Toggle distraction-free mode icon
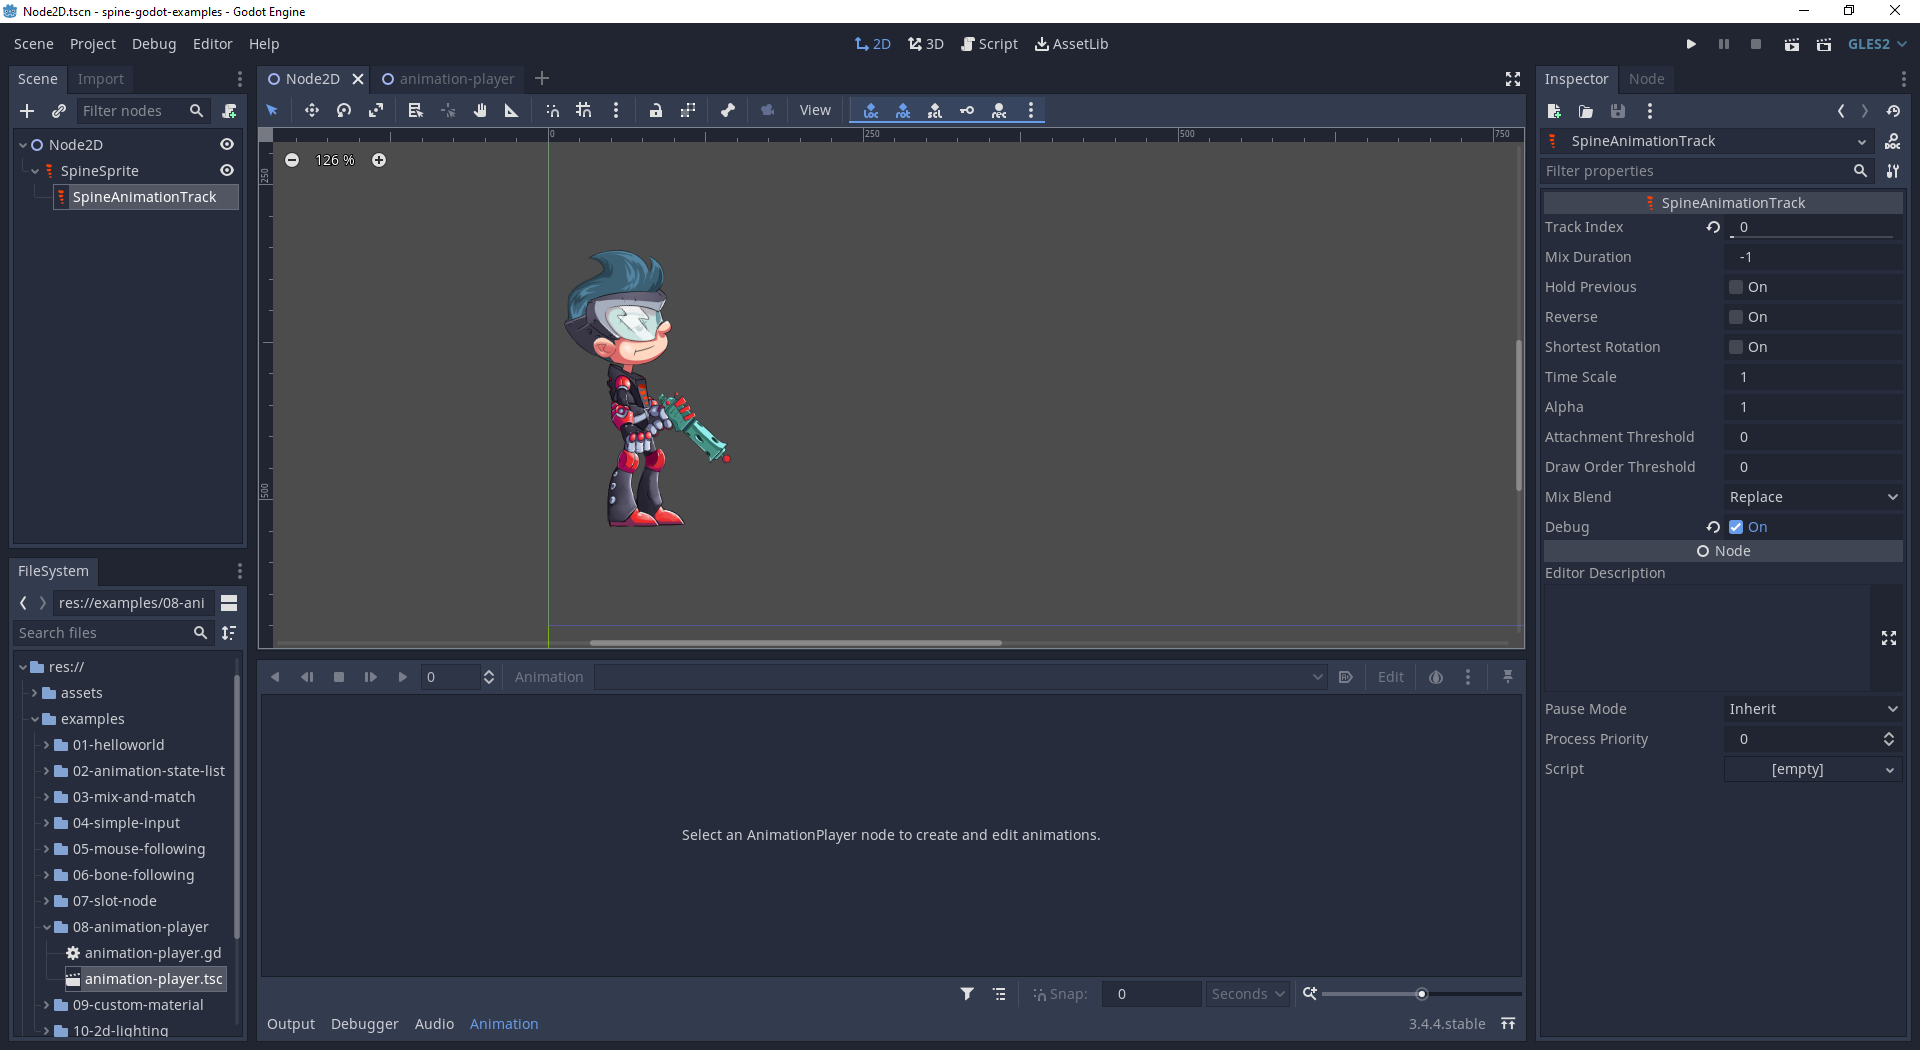This screenshot has height=1050, width=1920. pyautogui.click(x=1513, y=79)
